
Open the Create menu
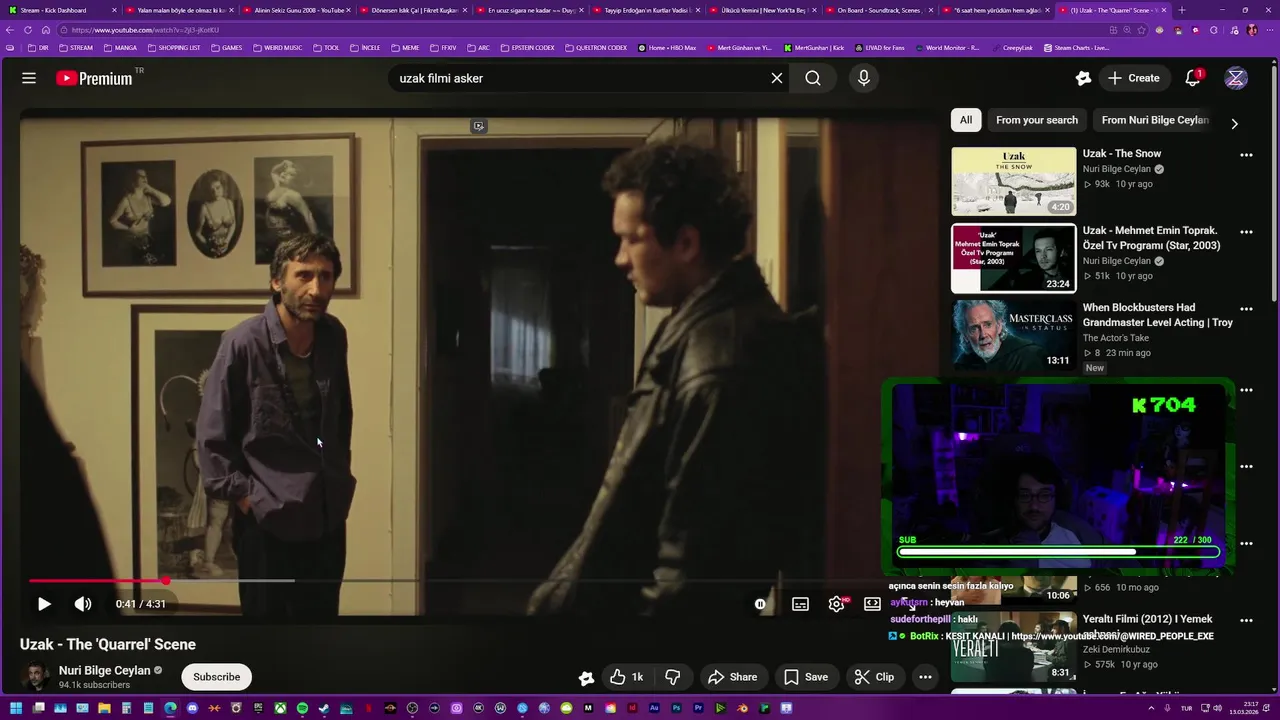click(1134, 78)
